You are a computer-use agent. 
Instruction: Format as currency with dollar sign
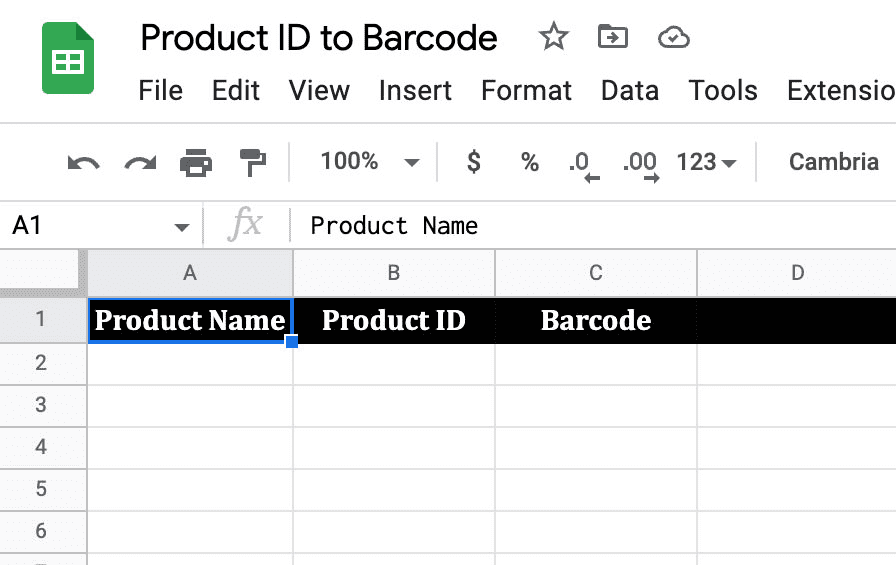tap(474, 162)
